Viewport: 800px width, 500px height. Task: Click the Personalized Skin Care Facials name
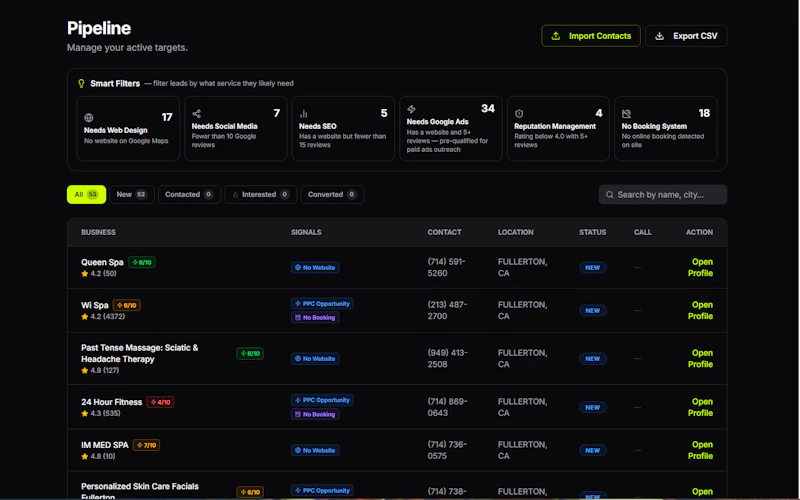[139, 491]
